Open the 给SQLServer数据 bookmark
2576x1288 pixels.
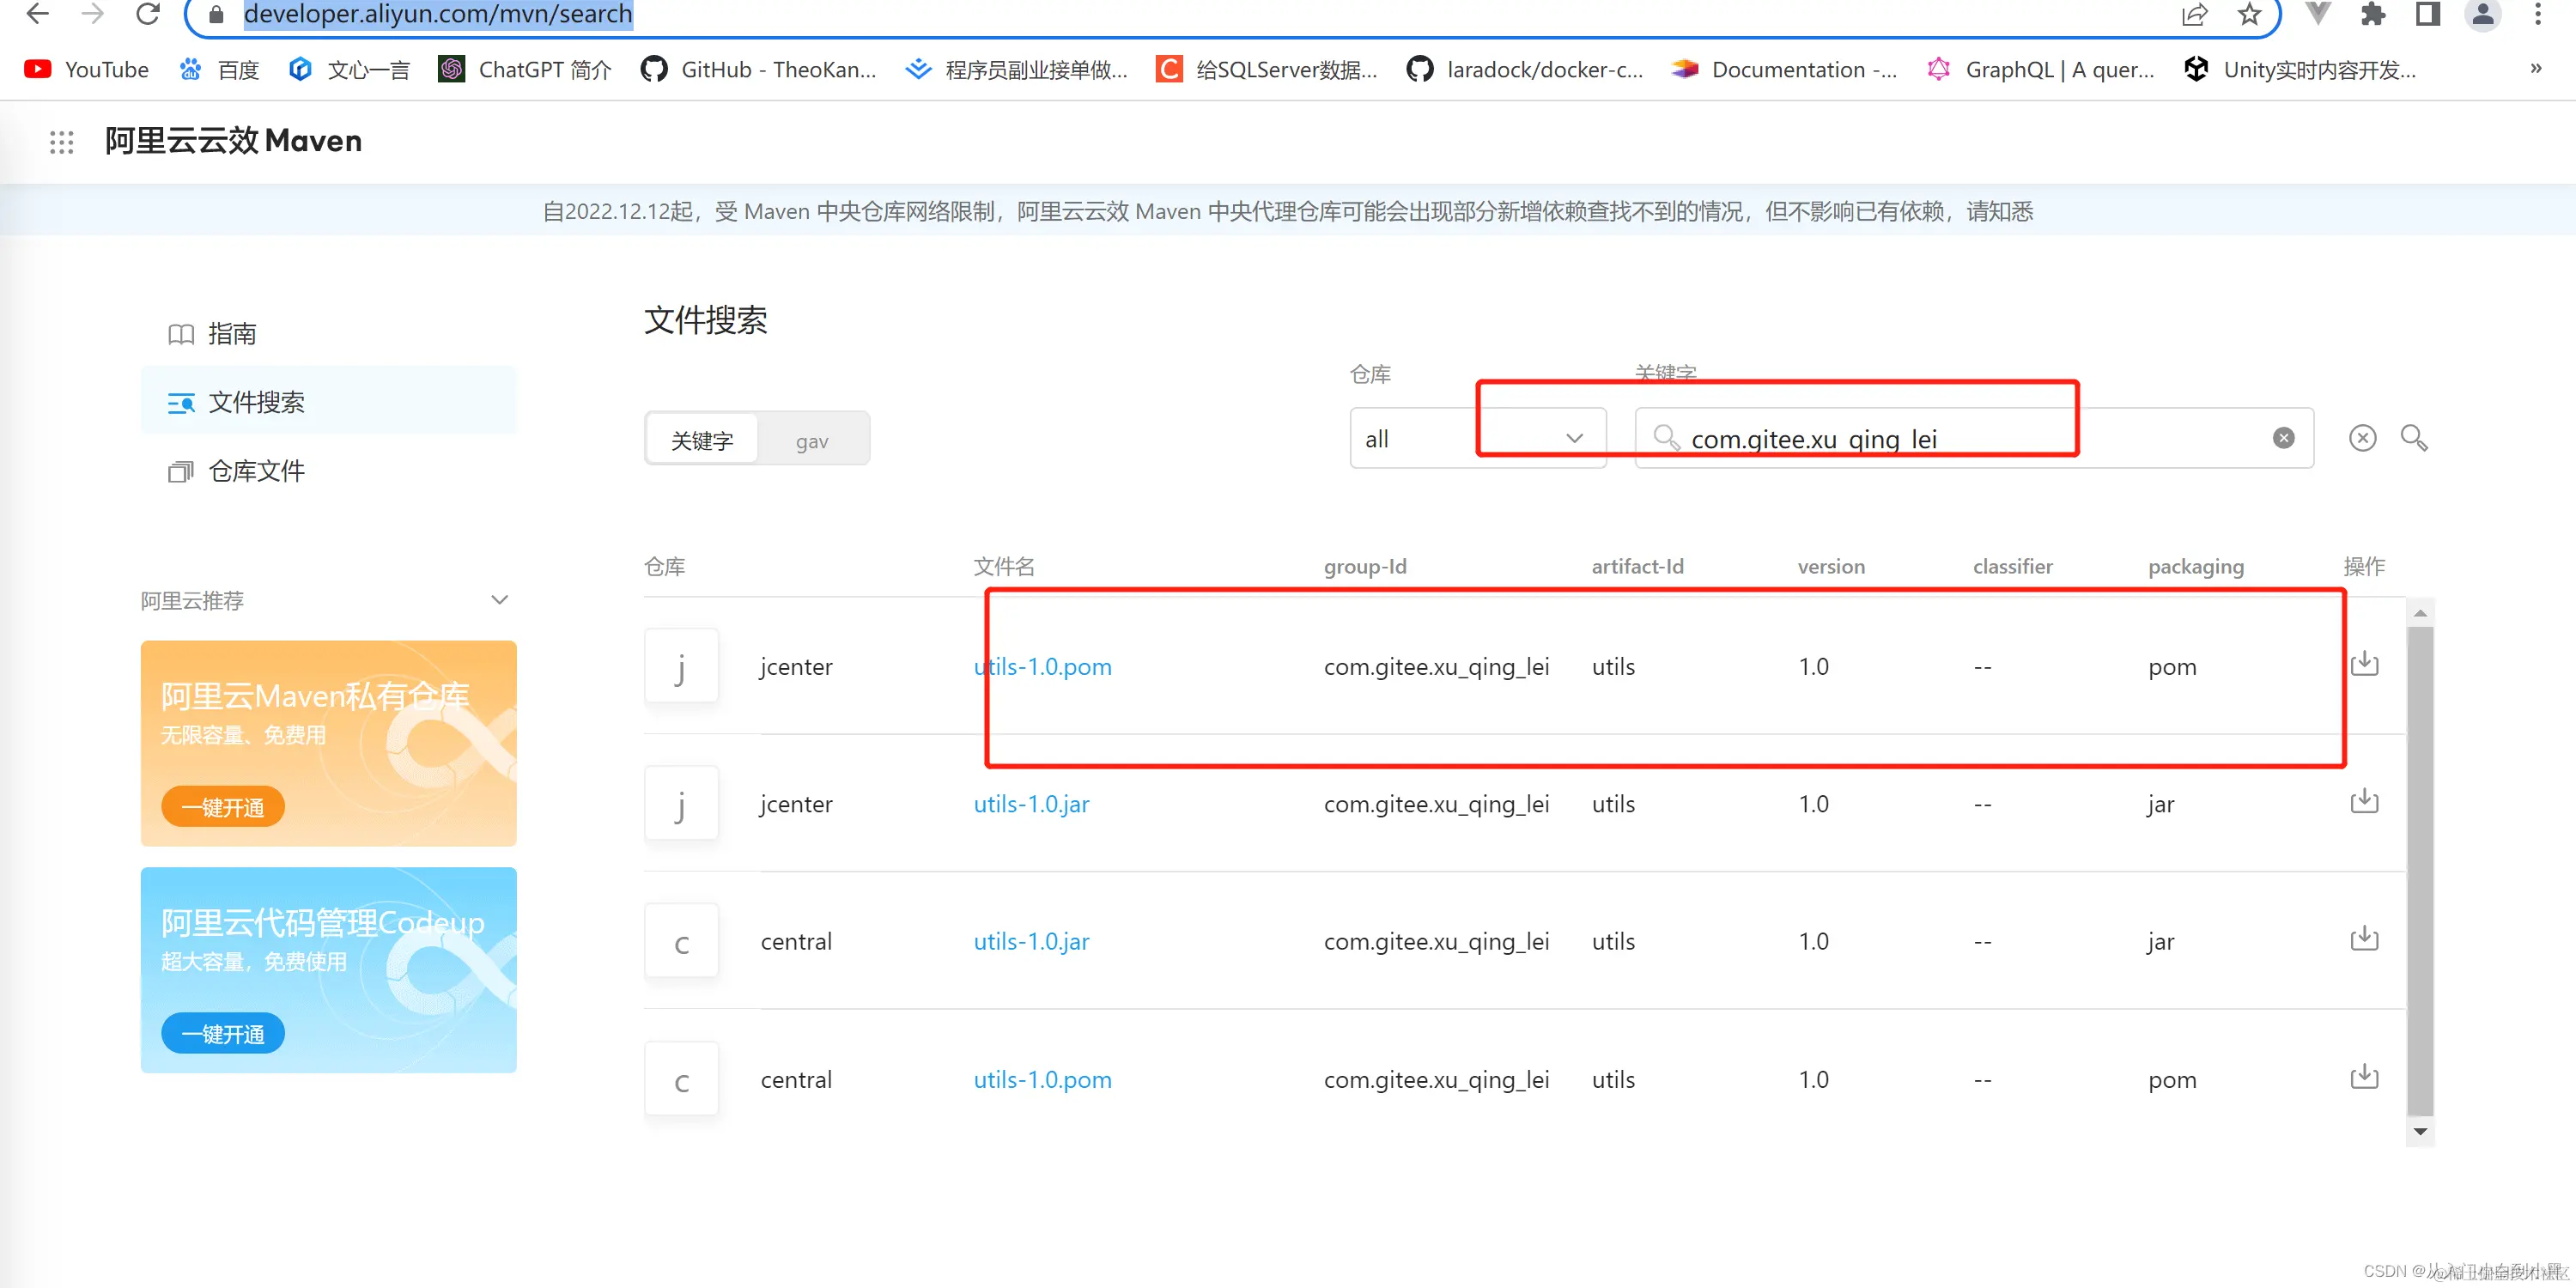click(1266, 69)
